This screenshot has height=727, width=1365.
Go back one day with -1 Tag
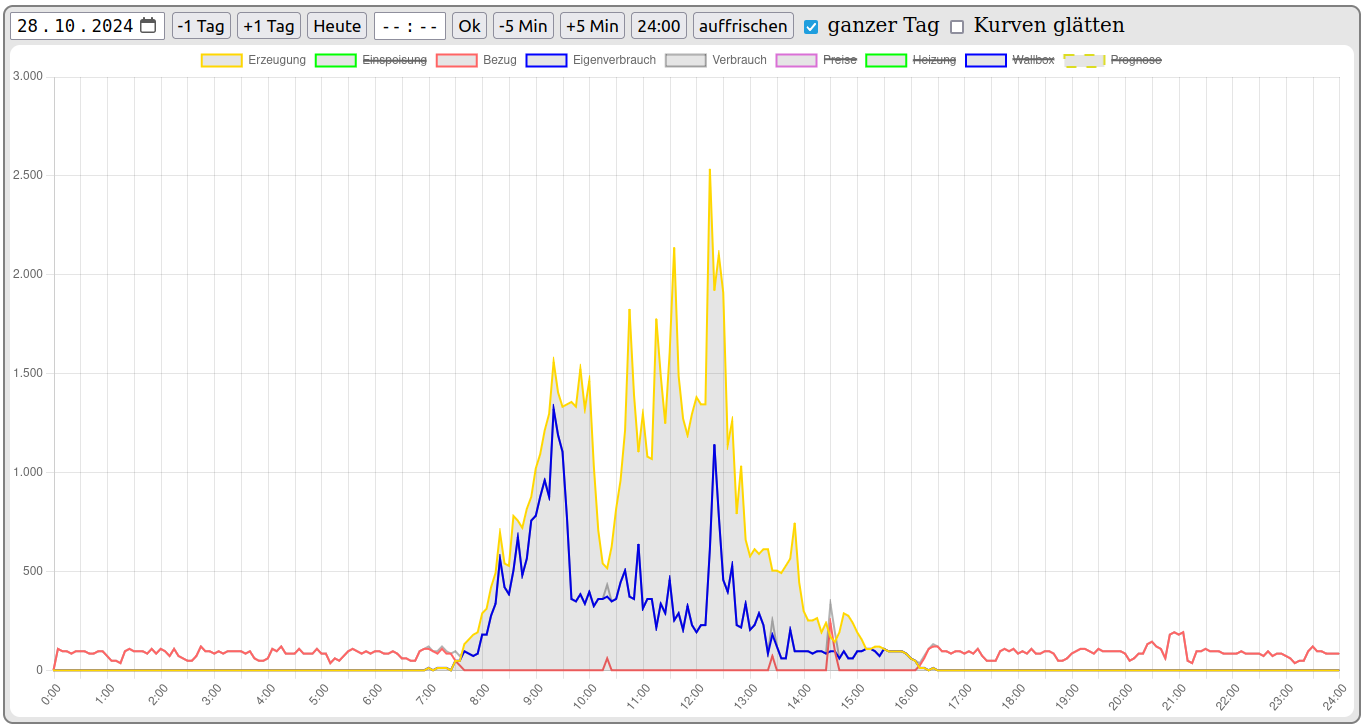pos(201,26)
